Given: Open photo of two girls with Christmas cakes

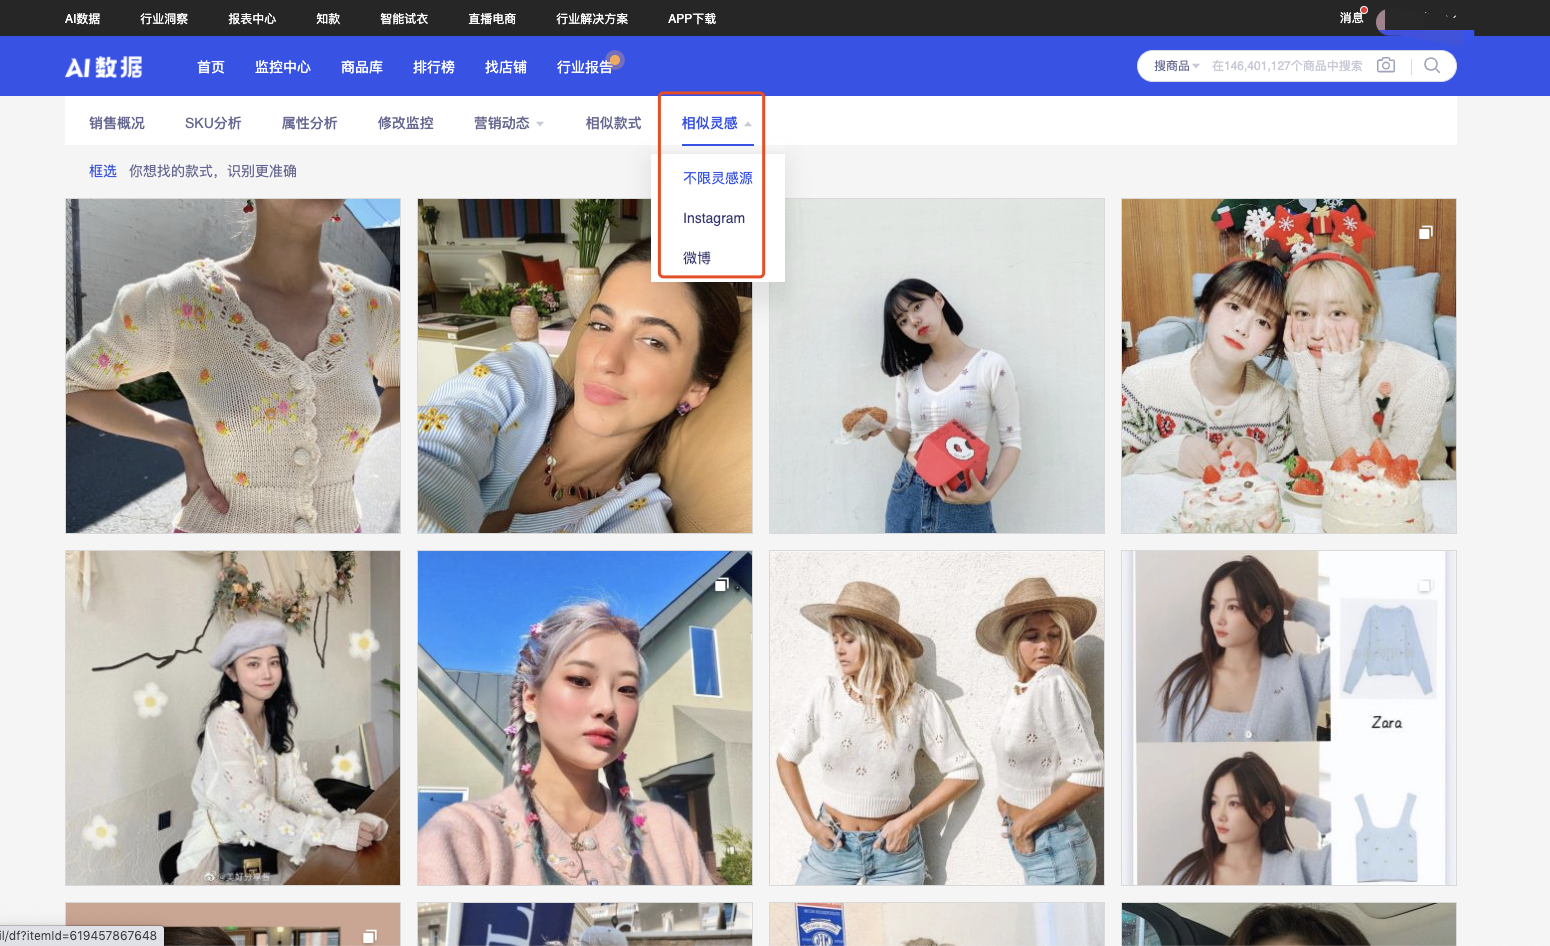Looking at the screenshot, I should (1289, 366).
